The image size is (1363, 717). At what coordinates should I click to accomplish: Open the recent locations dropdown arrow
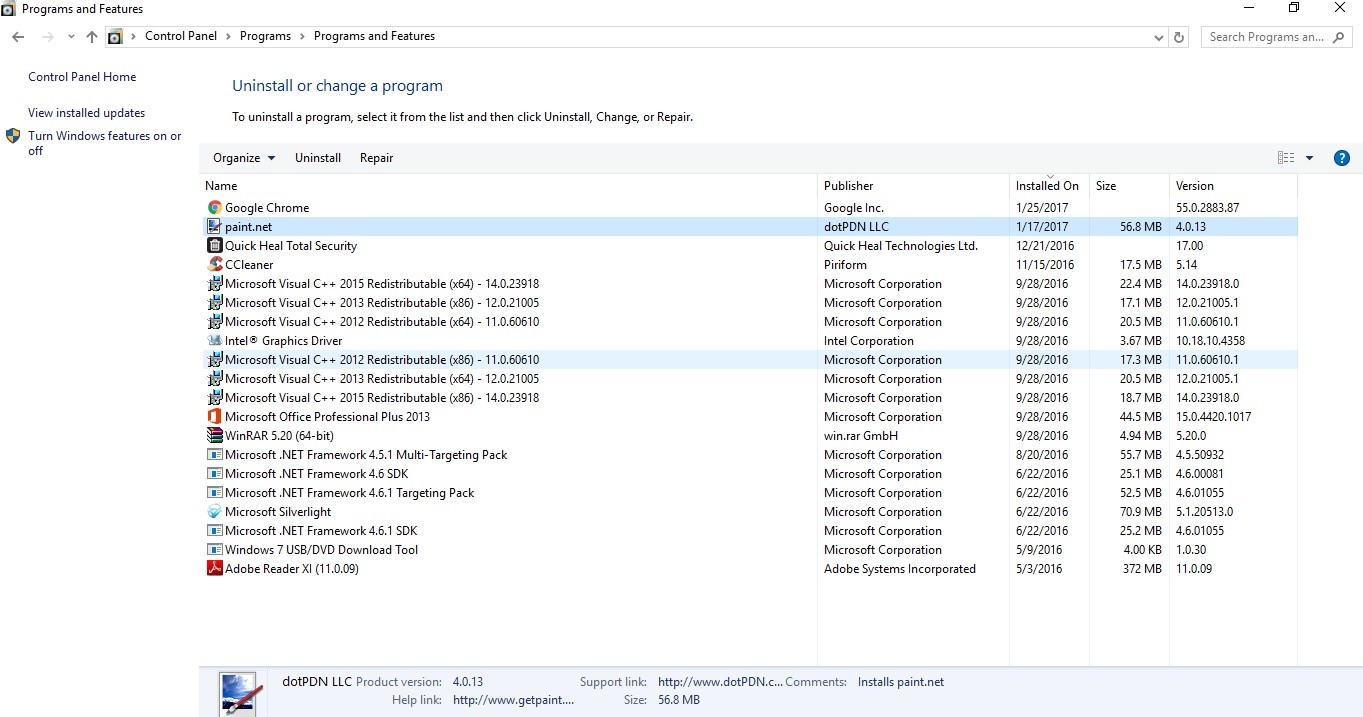71,37
